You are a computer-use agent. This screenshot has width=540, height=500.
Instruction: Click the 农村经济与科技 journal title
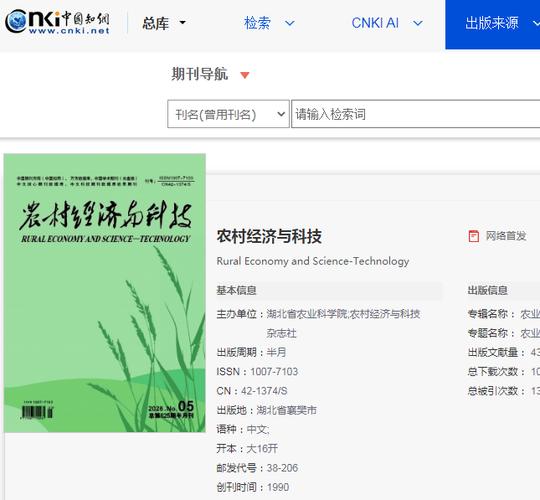[x=269, y=237]
